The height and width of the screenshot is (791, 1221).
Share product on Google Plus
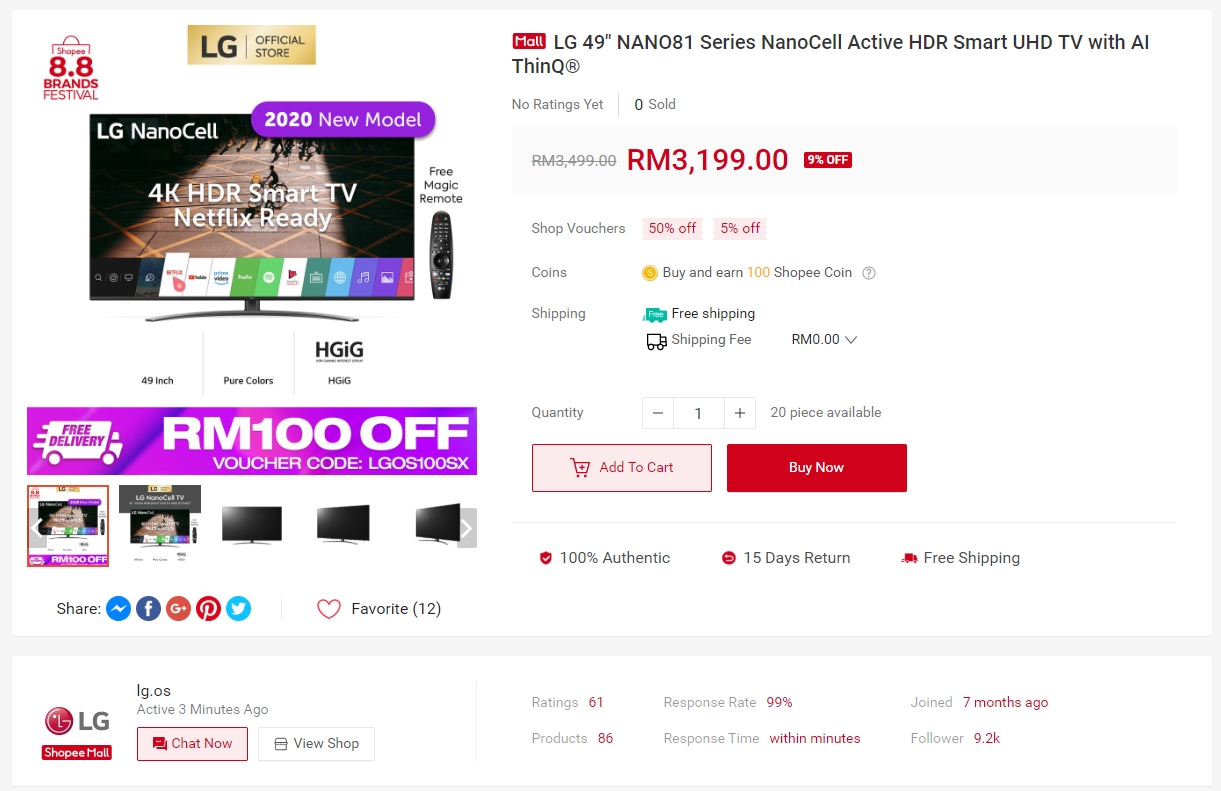tap(178, 608)
